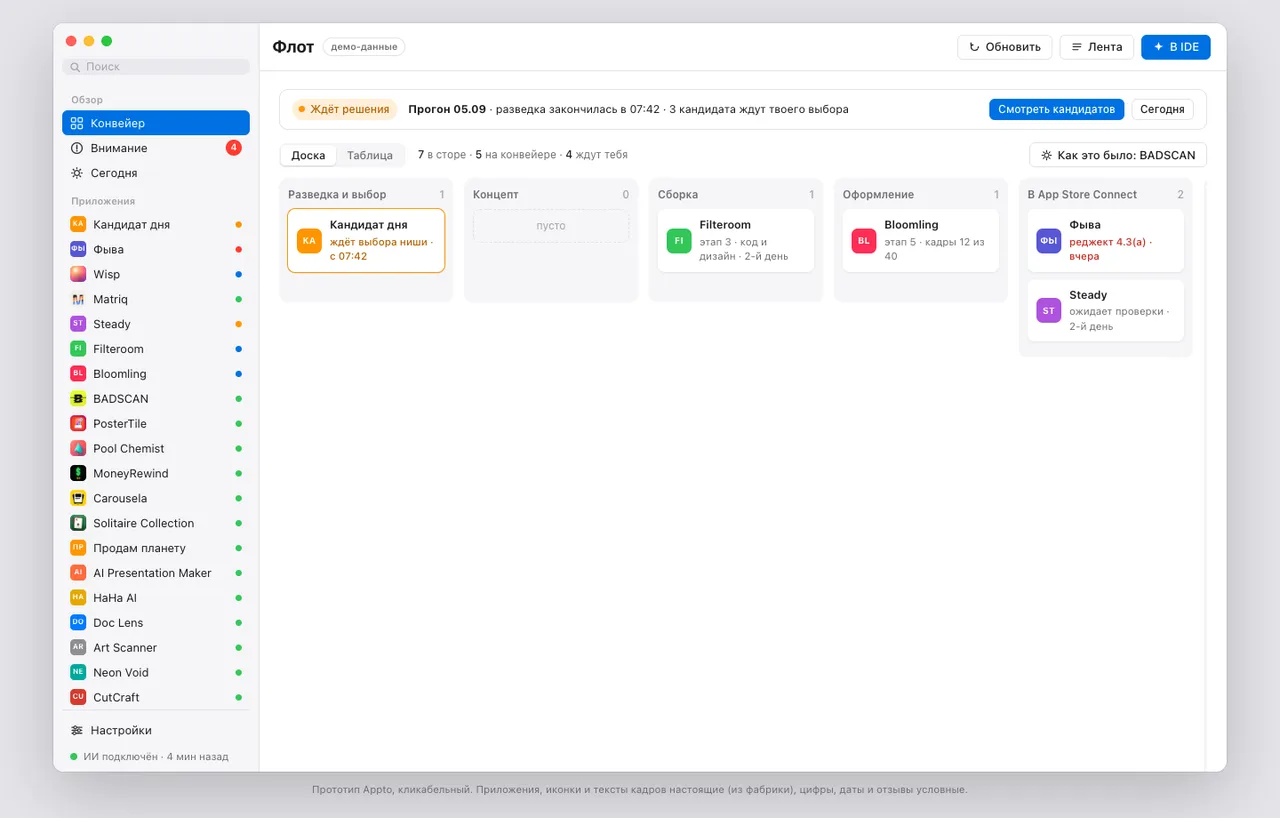Select Art Scanner row

click(156, 647)
